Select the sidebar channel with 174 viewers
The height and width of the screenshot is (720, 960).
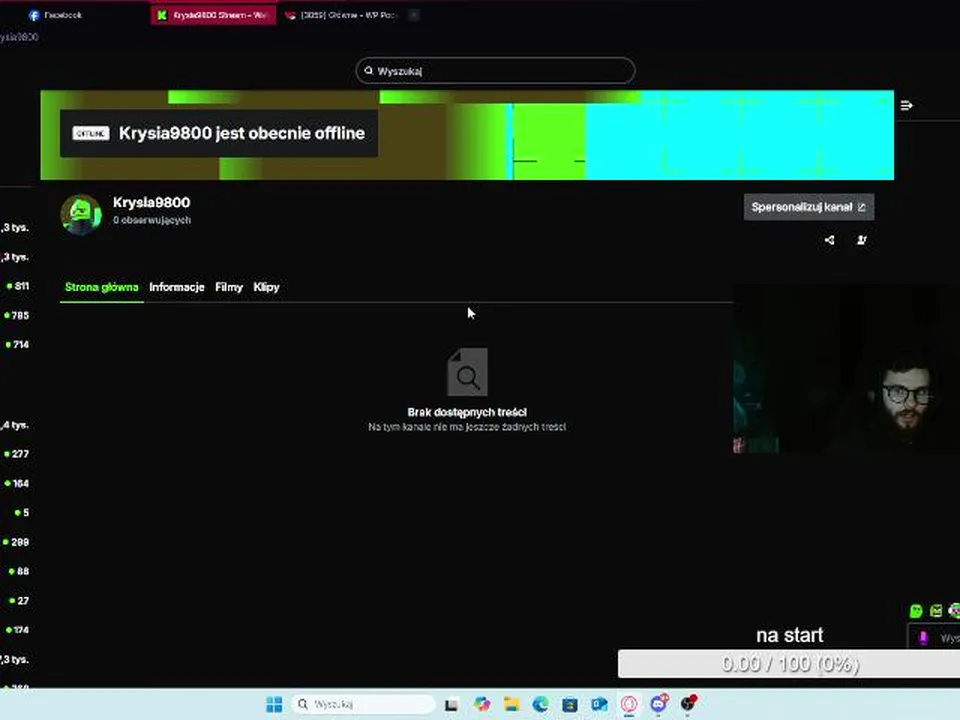(x=17, y=629)
